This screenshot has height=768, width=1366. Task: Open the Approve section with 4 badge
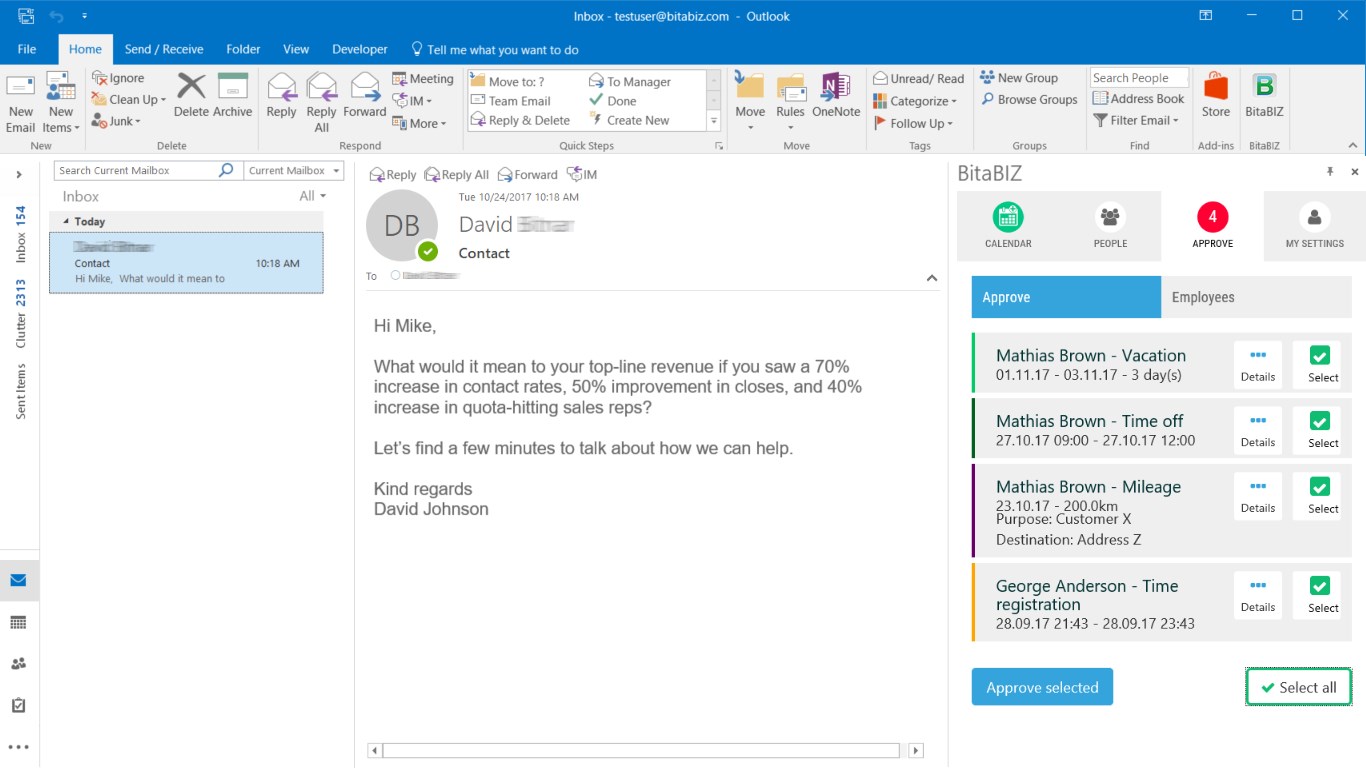click(x=1212, y=225)
